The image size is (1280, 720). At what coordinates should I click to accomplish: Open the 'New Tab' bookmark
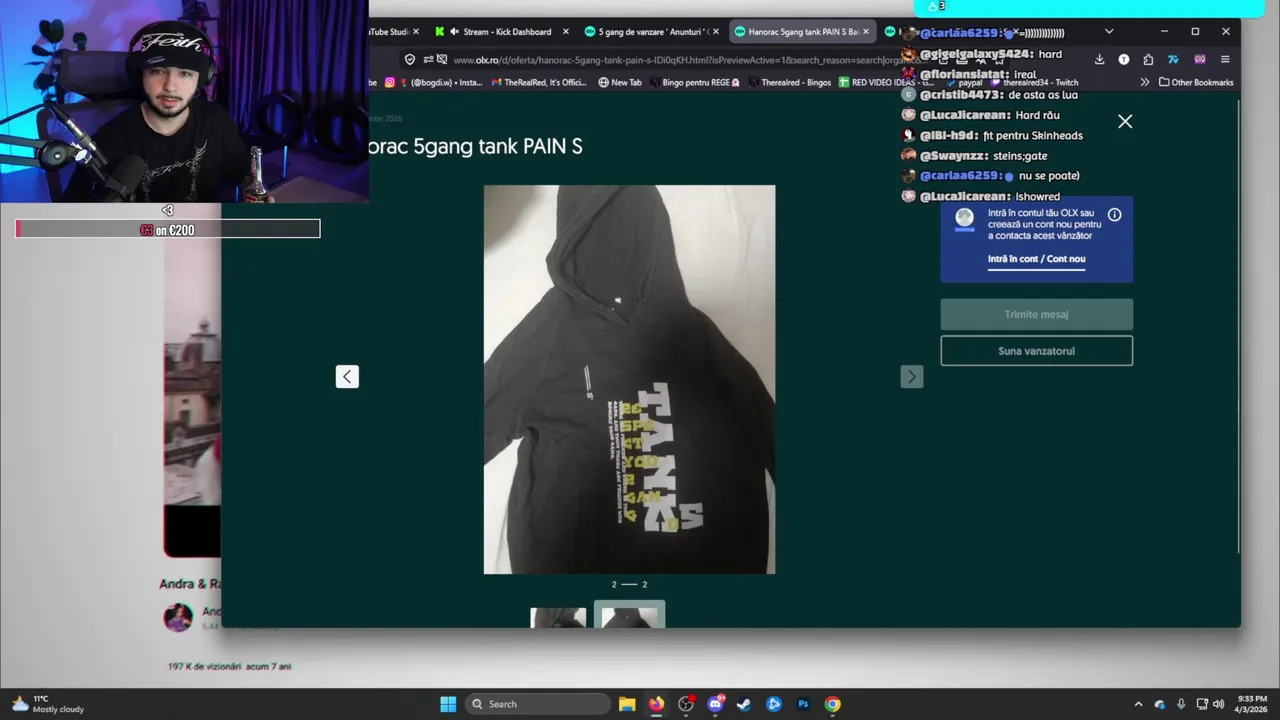pos(620,83)
